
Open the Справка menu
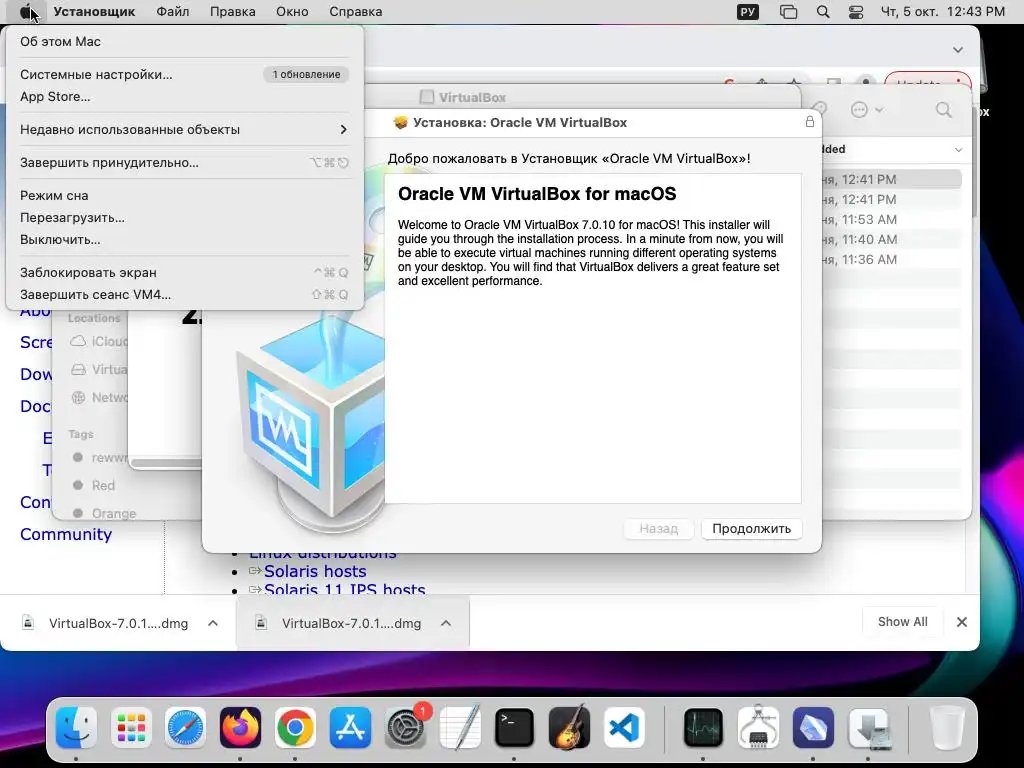coord(356,12)
